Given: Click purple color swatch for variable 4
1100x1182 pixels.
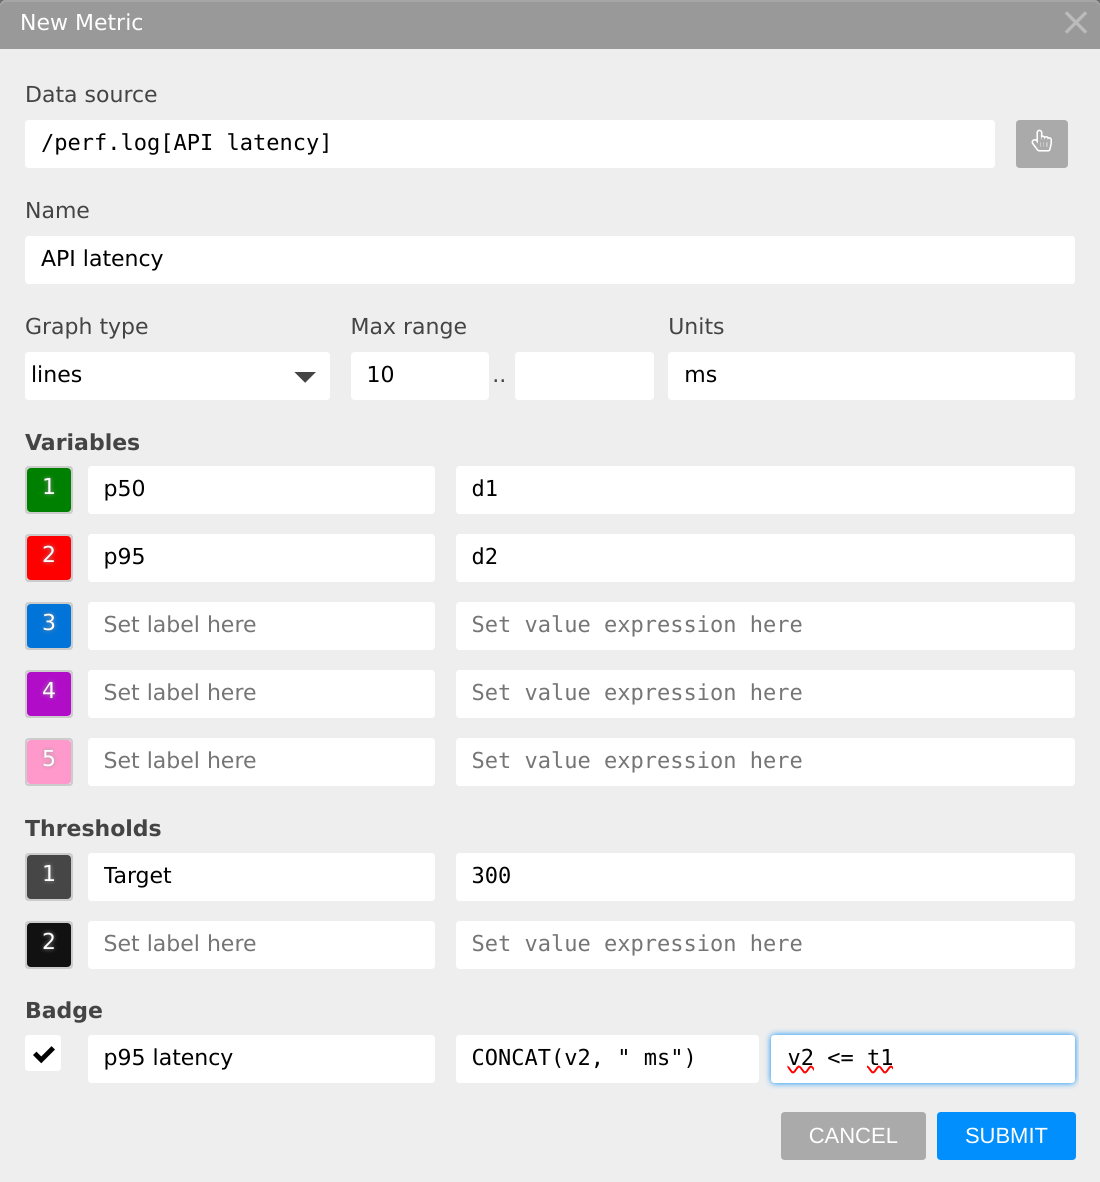Looking at the screenshot, I should [49, 694].
